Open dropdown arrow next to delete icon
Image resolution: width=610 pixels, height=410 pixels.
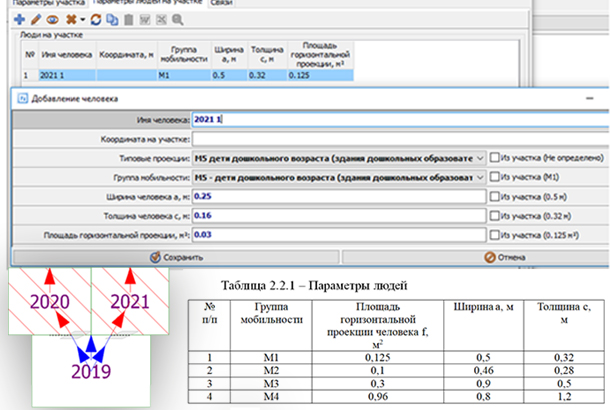click(x=80, y=19)
